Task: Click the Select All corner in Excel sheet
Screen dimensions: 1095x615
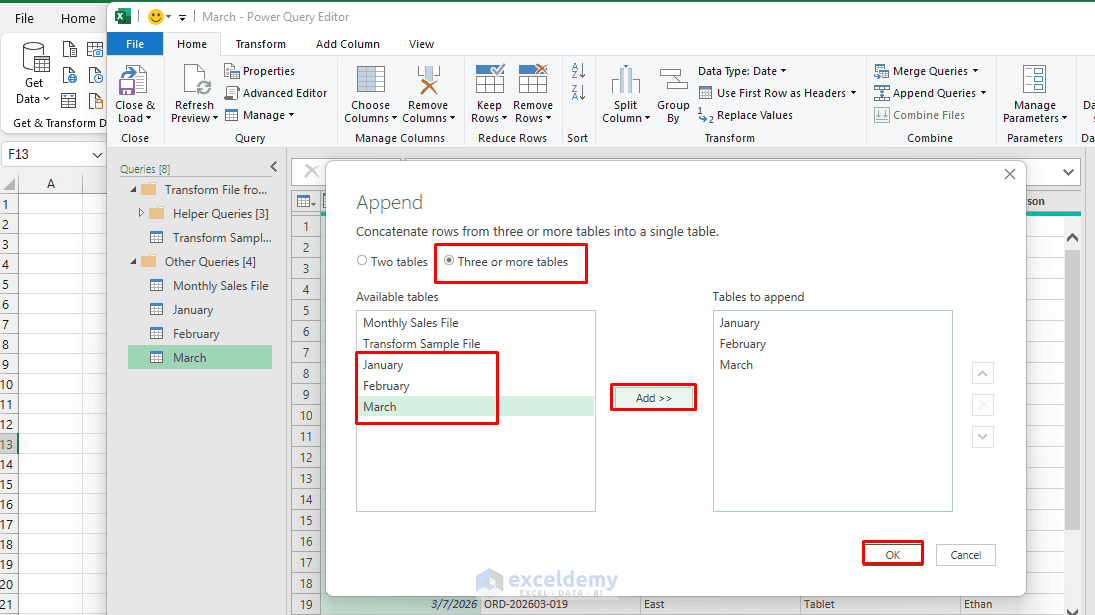Action: (x=9, y=184)
